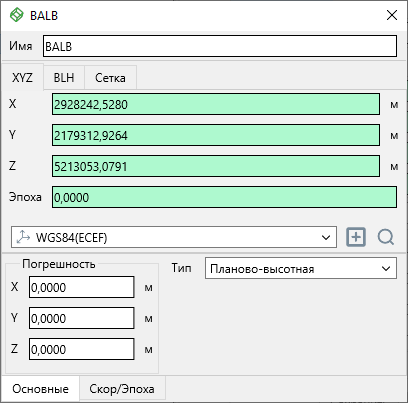Select the Основные bottom tab
This screenshot has height=403, width=408.
click(x=40, y=389)
